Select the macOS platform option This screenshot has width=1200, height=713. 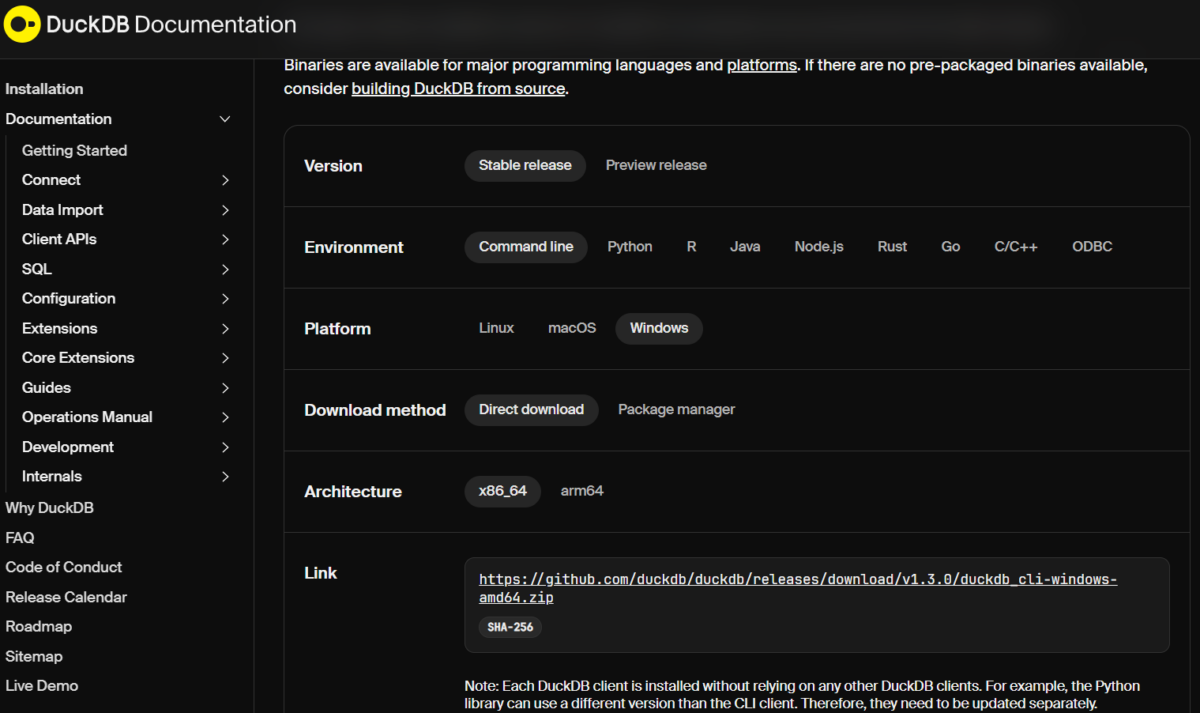(x=572, y=328)
